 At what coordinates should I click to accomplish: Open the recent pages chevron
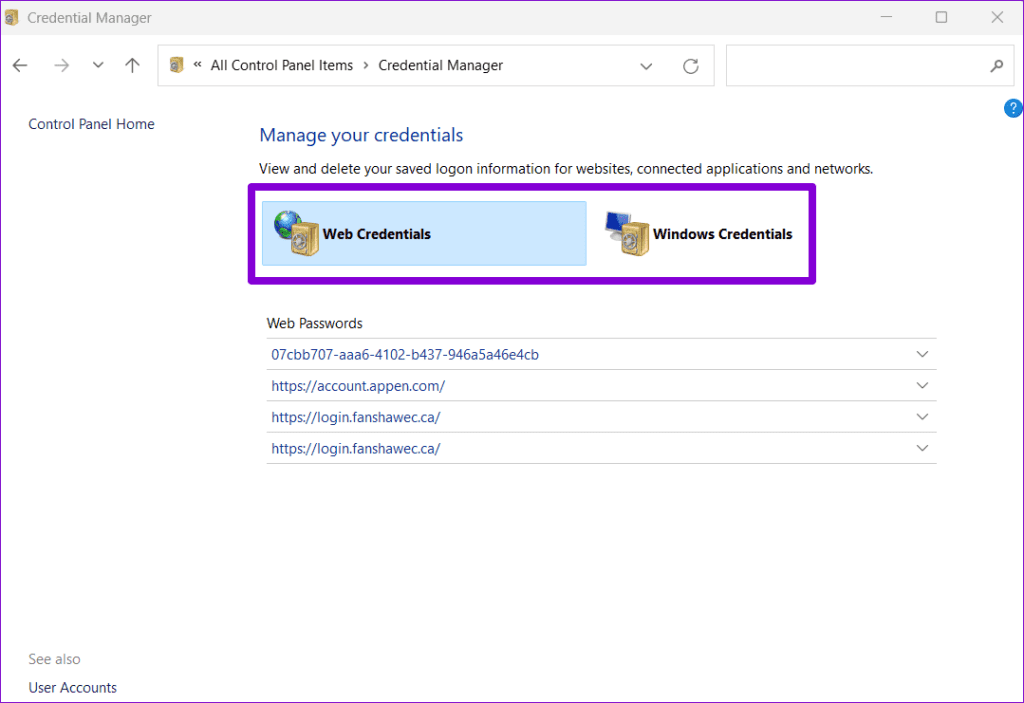coord(97,64)
